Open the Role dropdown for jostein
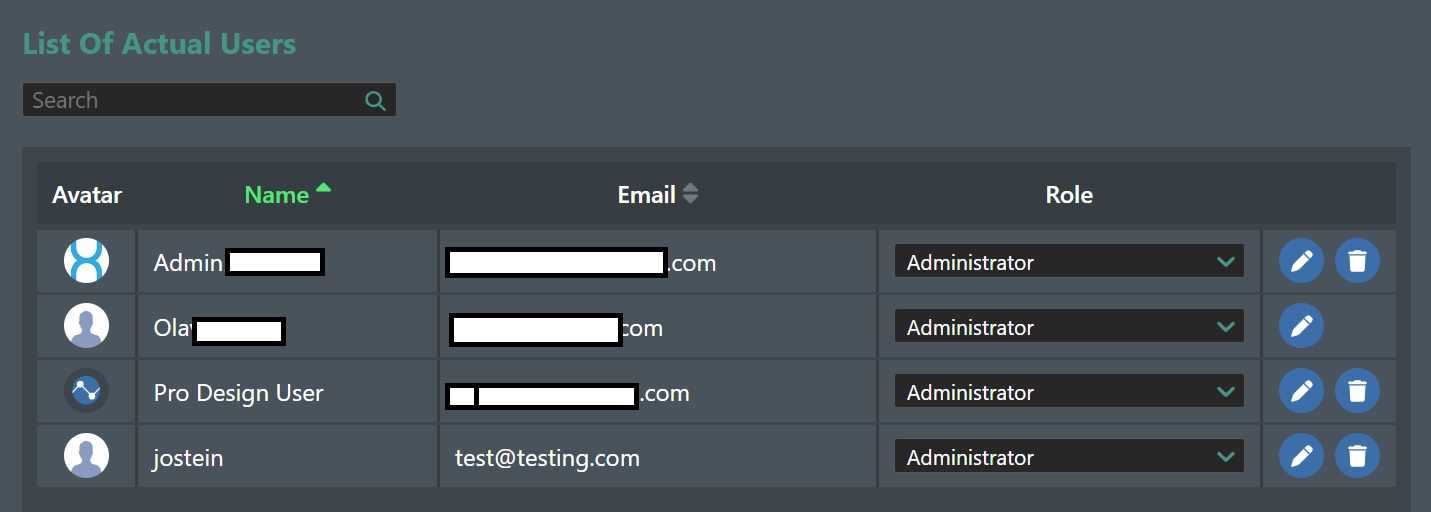The width and height of the screenshot is (1431, 512). tap(1069, 456)
